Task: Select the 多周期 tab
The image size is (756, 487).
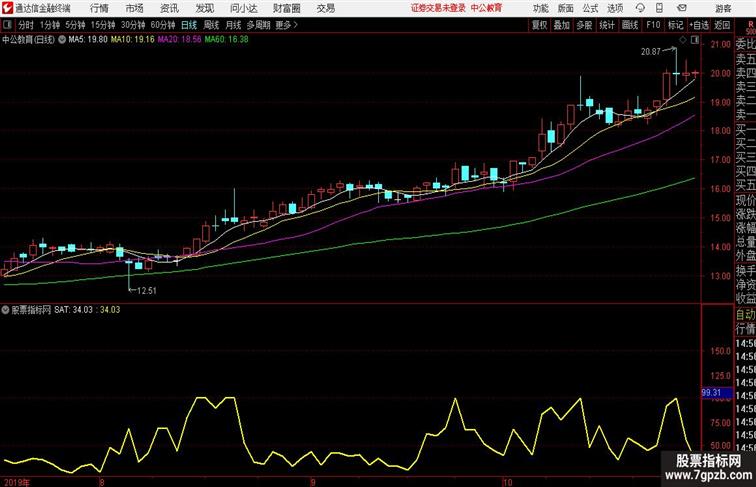Action: pos(258,25)
